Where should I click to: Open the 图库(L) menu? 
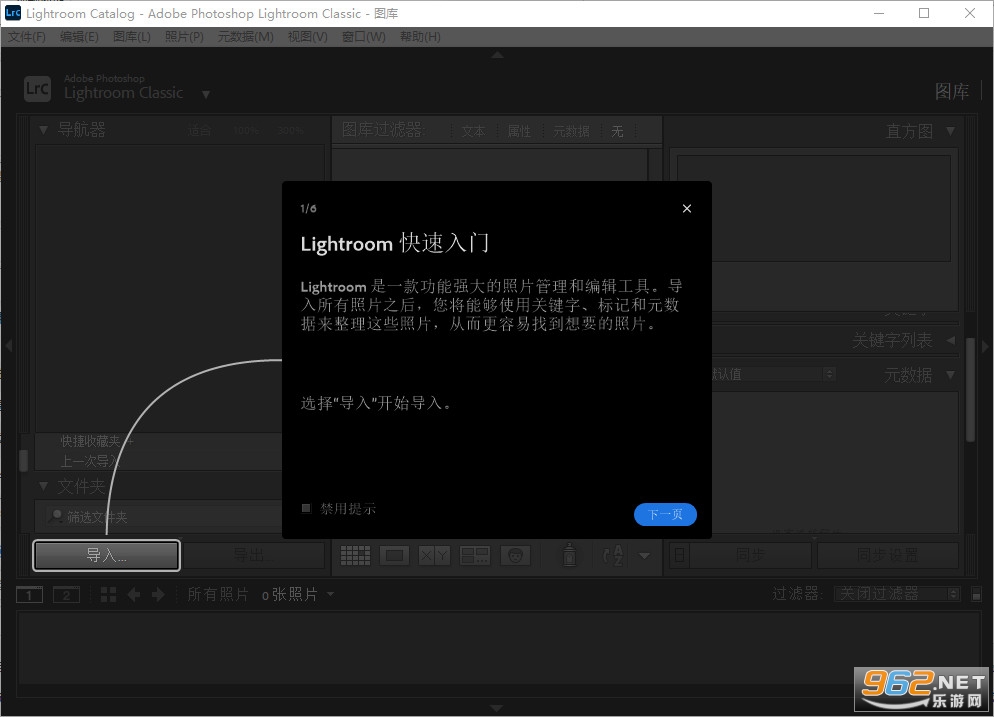[x=132, y=37]
